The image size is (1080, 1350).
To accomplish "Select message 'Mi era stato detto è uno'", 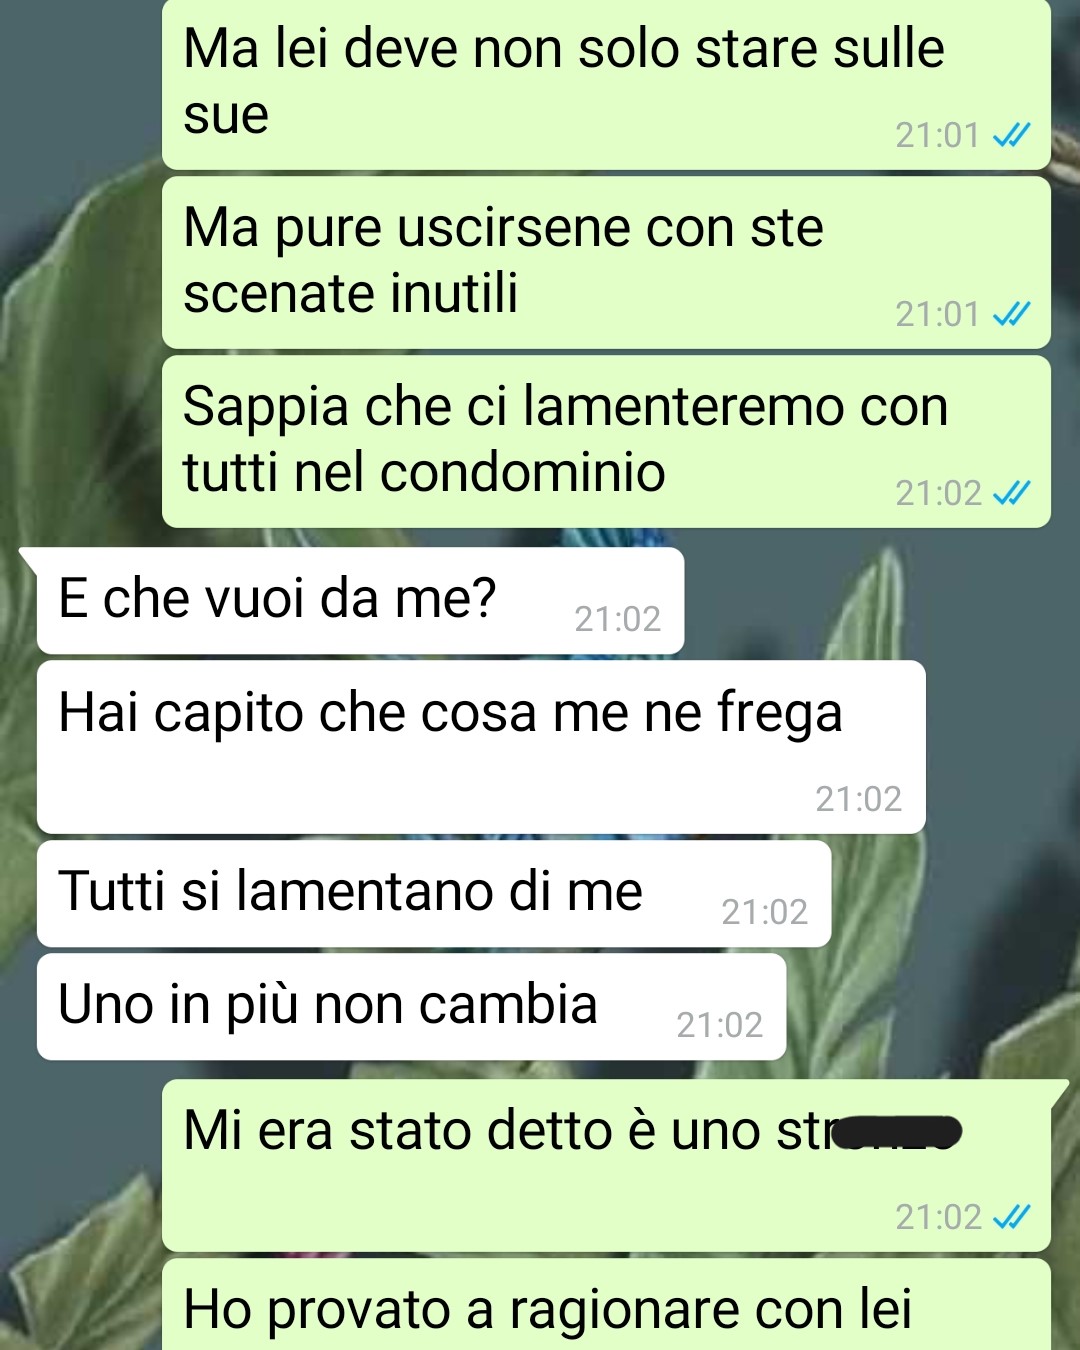I will pos(606,1166).
